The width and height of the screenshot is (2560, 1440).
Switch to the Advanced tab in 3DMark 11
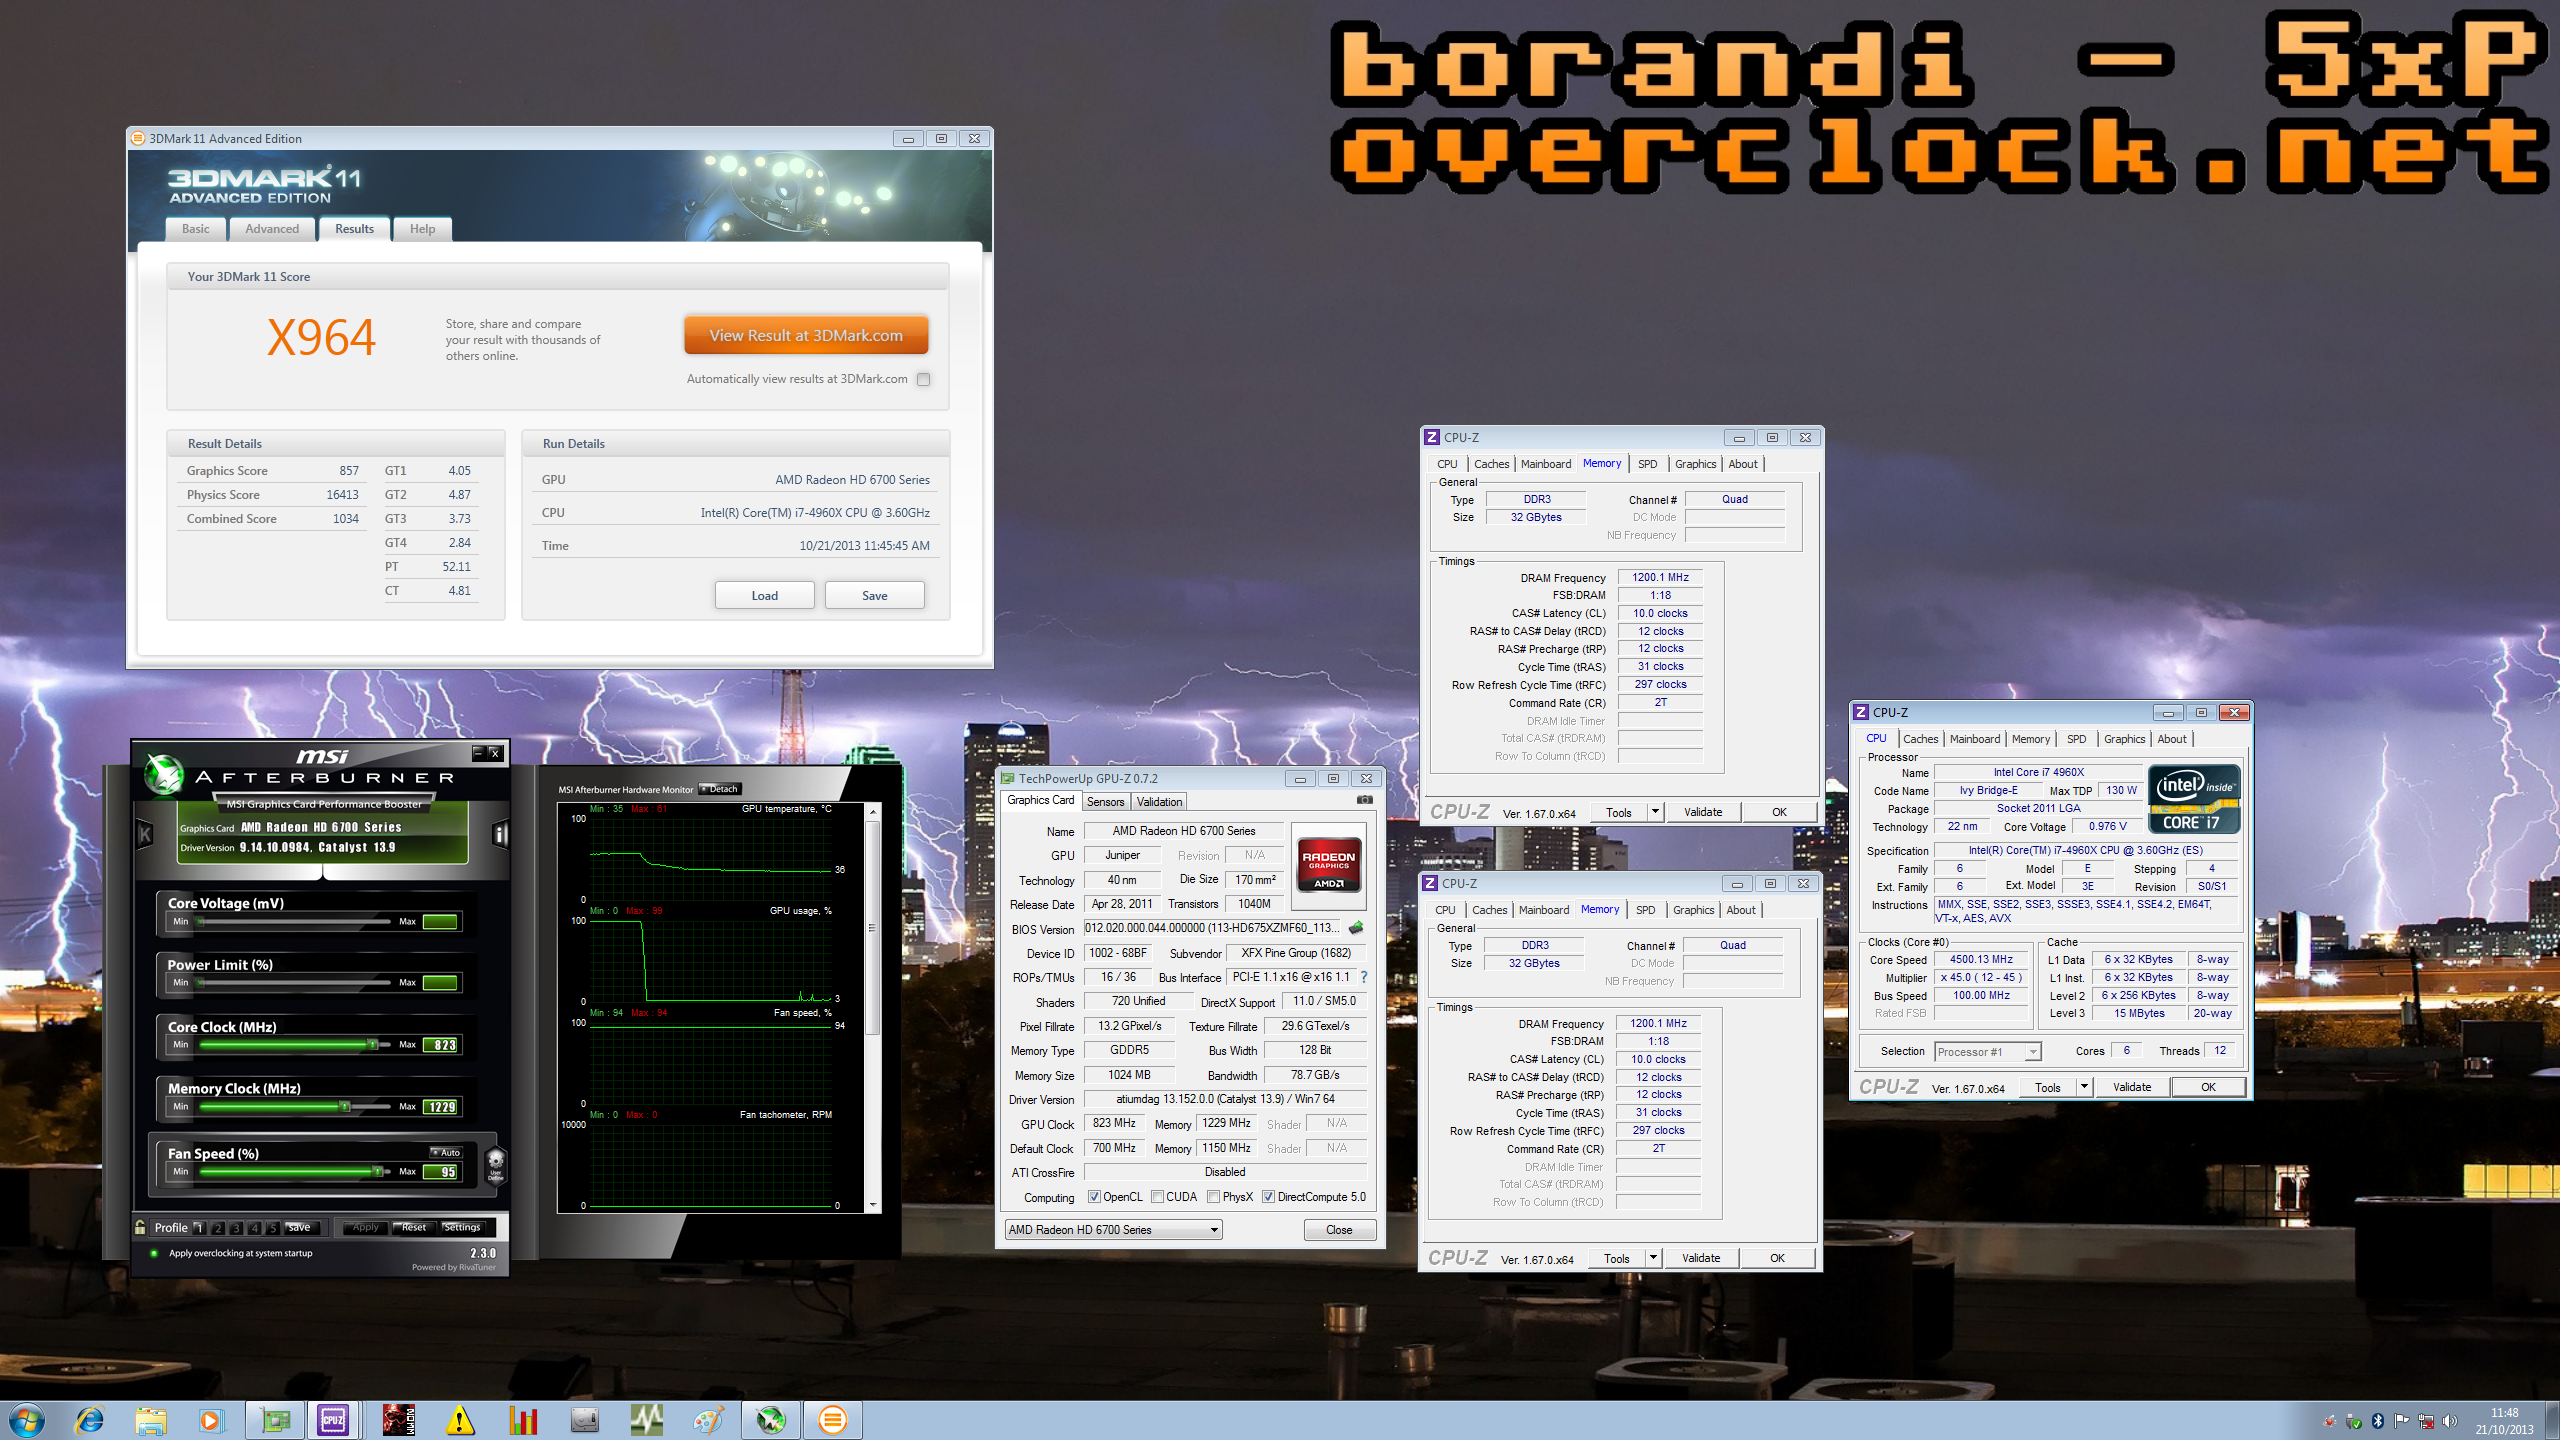pyautogui.click(x=272, y=229)
